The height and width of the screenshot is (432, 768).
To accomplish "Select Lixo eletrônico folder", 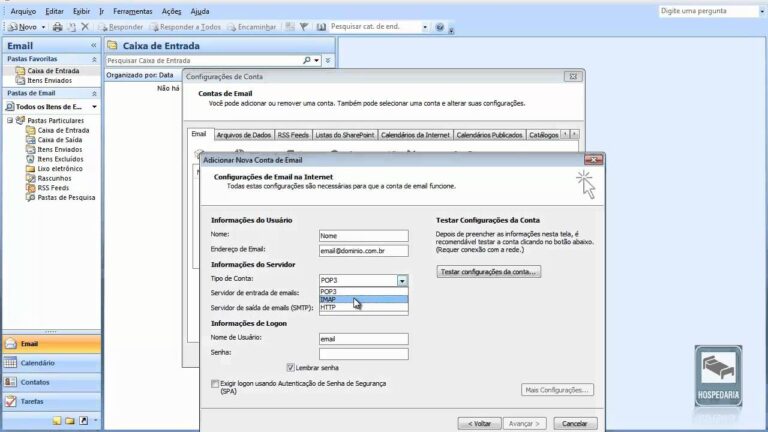I will coord(54,169).
